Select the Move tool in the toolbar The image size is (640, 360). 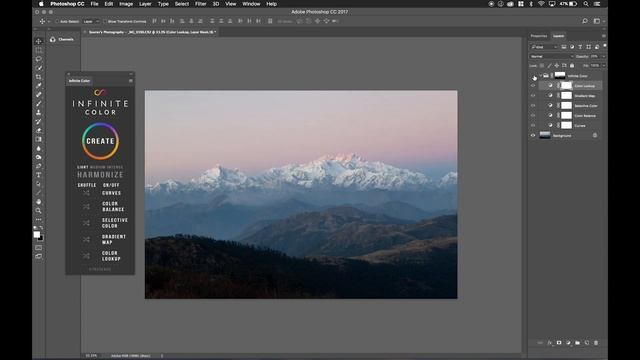coord(39,41)
